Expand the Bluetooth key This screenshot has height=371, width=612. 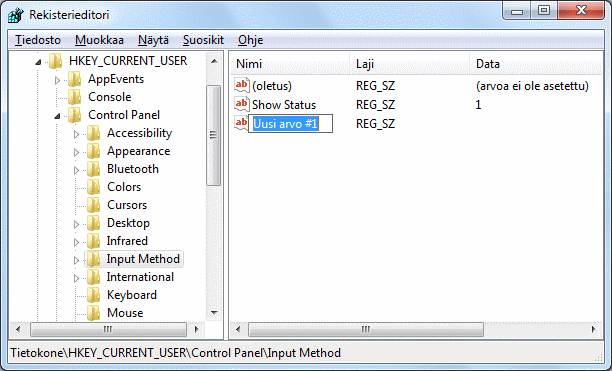(x=76, y=170)
